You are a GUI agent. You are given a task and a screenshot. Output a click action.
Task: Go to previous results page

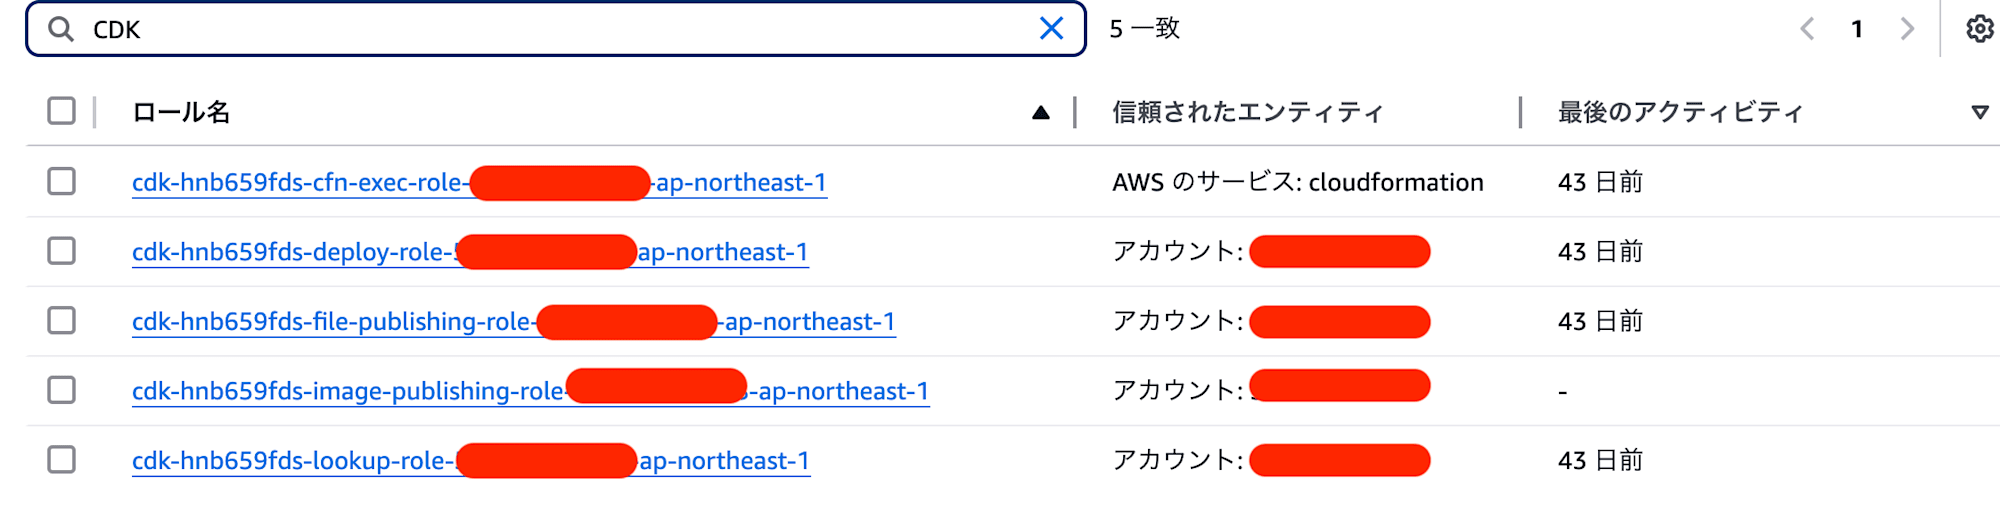(1807, 29)
